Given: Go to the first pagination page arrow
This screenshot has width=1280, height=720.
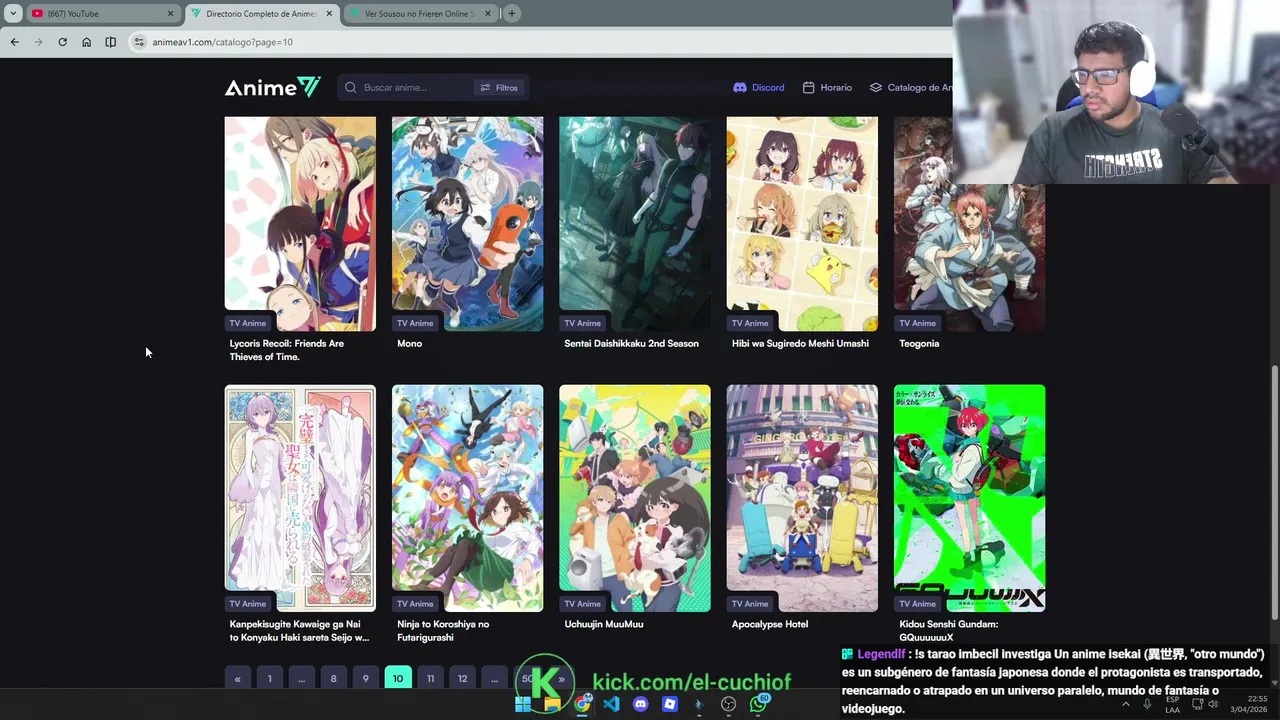Looking at the screenshot, I should point(237,678).
